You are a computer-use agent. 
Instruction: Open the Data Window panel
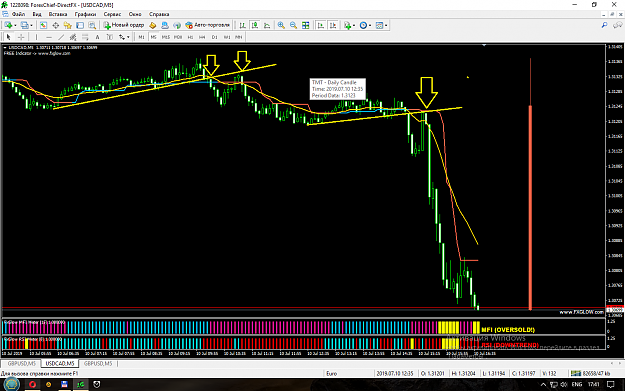(55, 26)
